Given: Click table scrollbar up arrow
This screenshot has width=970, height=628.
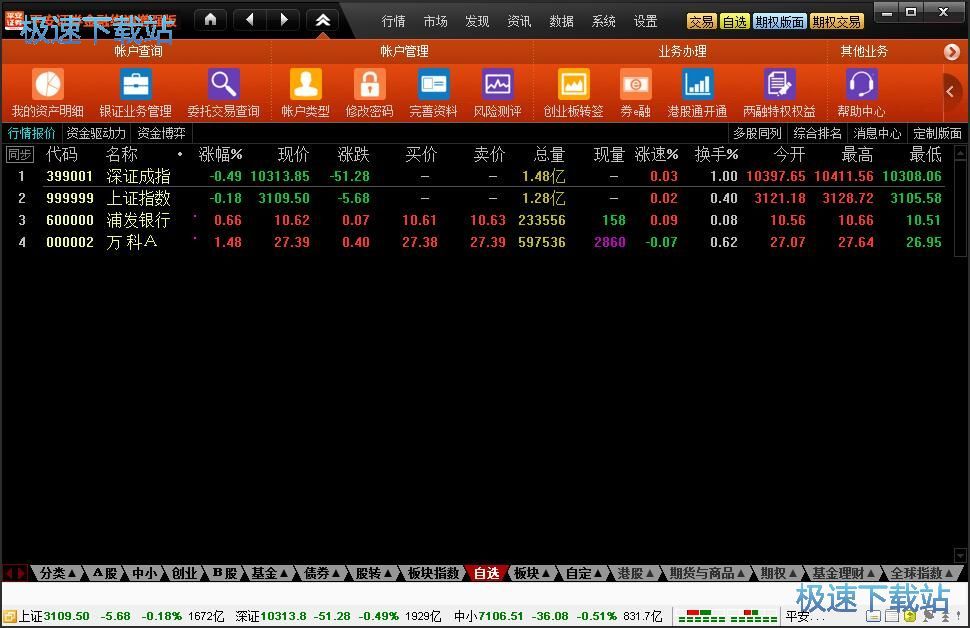Looking at the screenshot, I should pos(960,152).
